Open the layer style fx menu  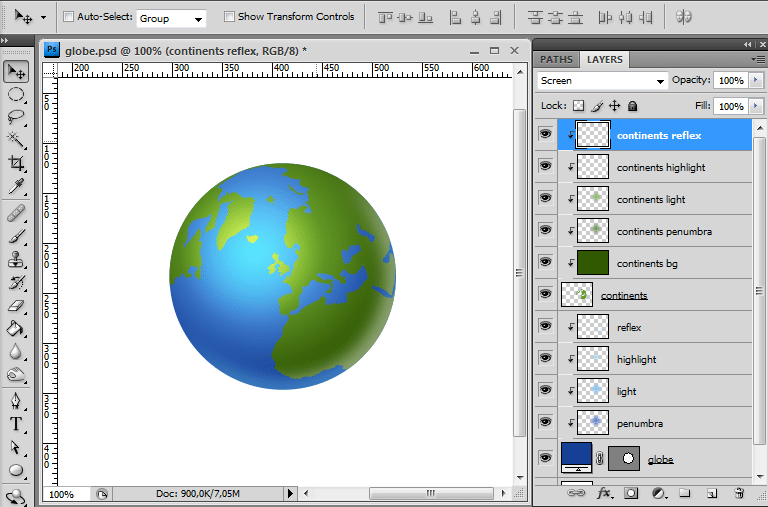[x=604, y=493]
